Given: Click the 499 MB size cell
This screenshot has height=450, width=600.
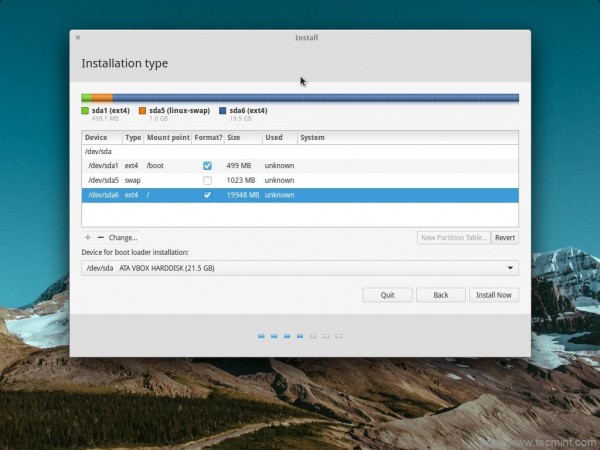Looking at the screenshot, I should (239, 166).
